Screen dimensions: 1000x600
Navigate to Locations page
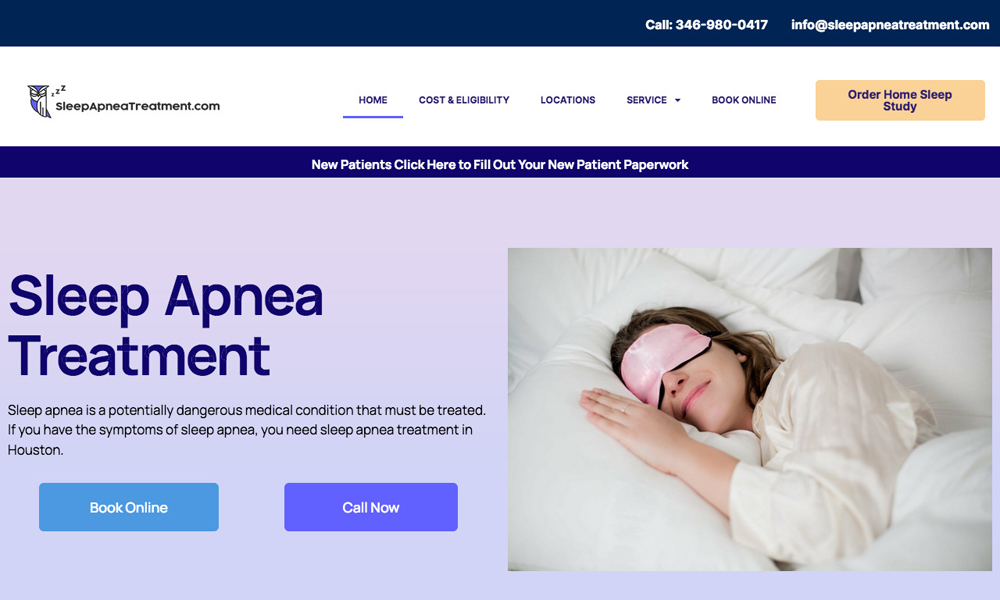tap(568, 100)
